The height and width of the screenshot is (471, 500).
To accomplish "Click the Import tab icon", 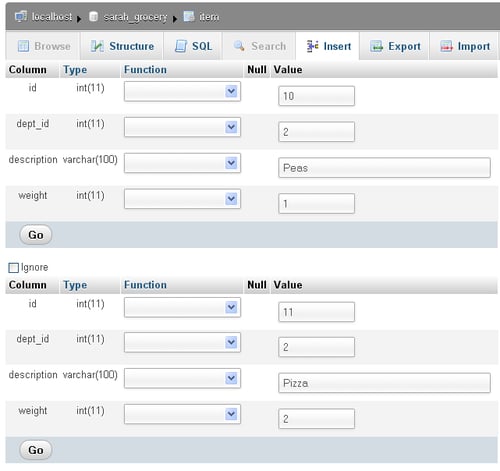I will coord(446,46).
